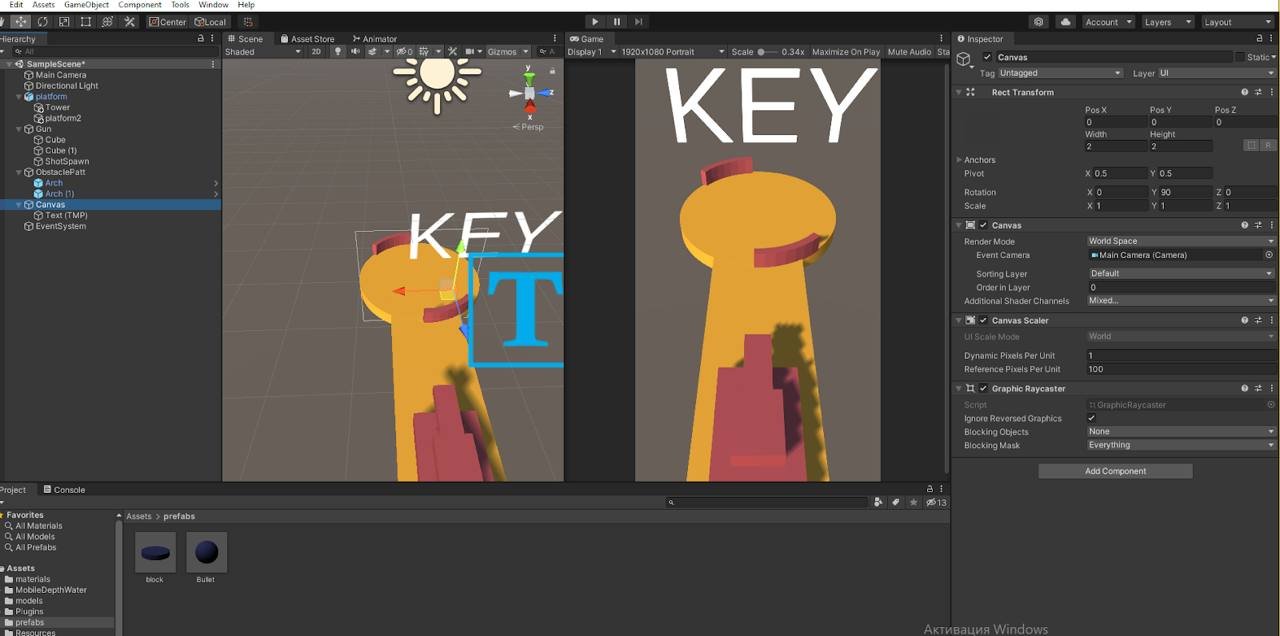Open Canvas component preset settings icon
1280x636 pixels.
coord(1258,225)
